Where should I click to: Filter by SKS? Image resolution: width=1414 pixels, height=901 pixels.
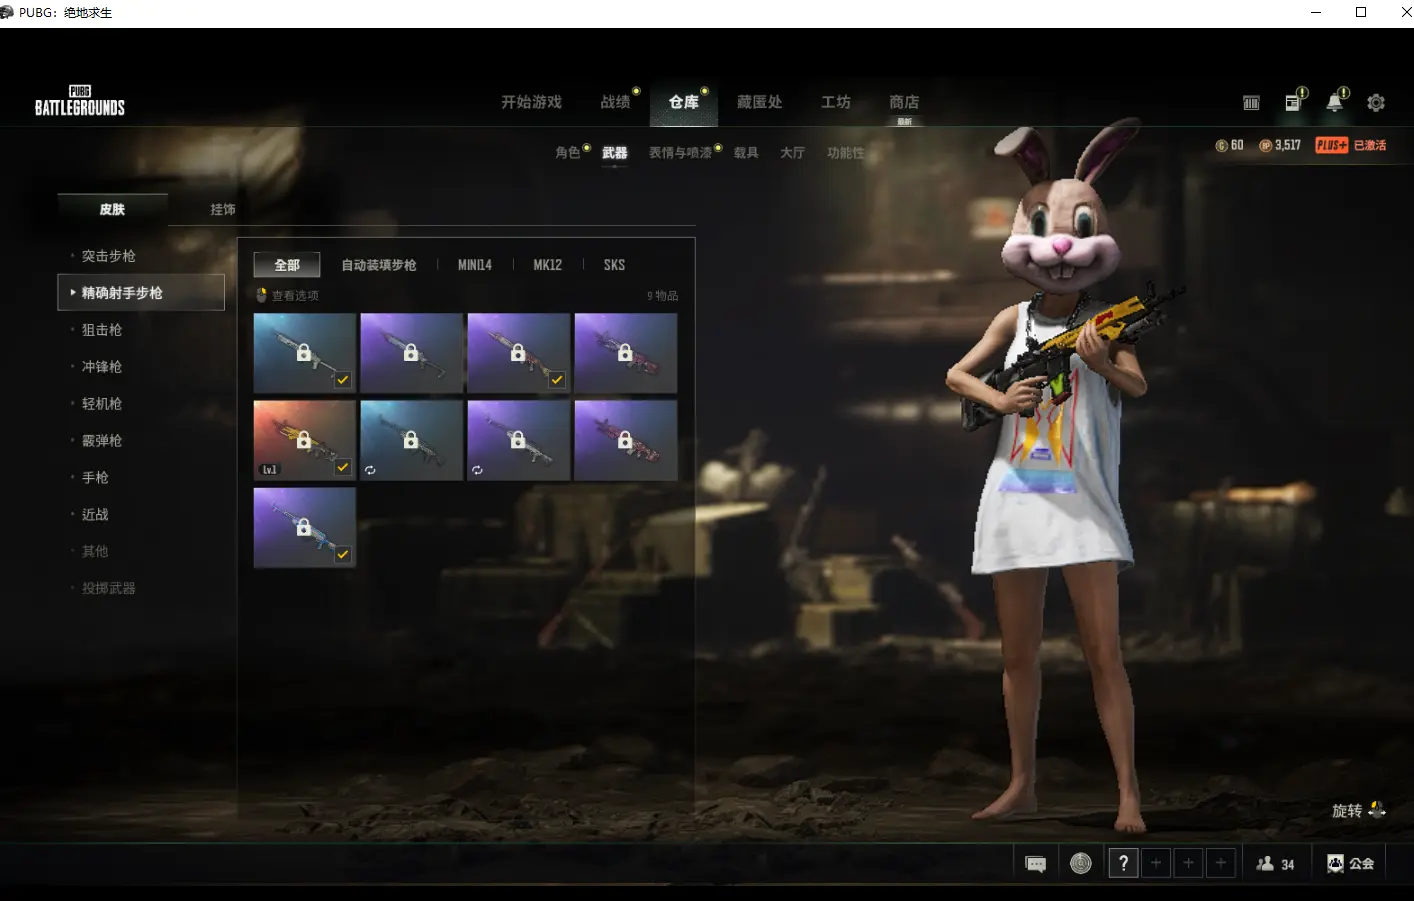(x=614, y=265)
